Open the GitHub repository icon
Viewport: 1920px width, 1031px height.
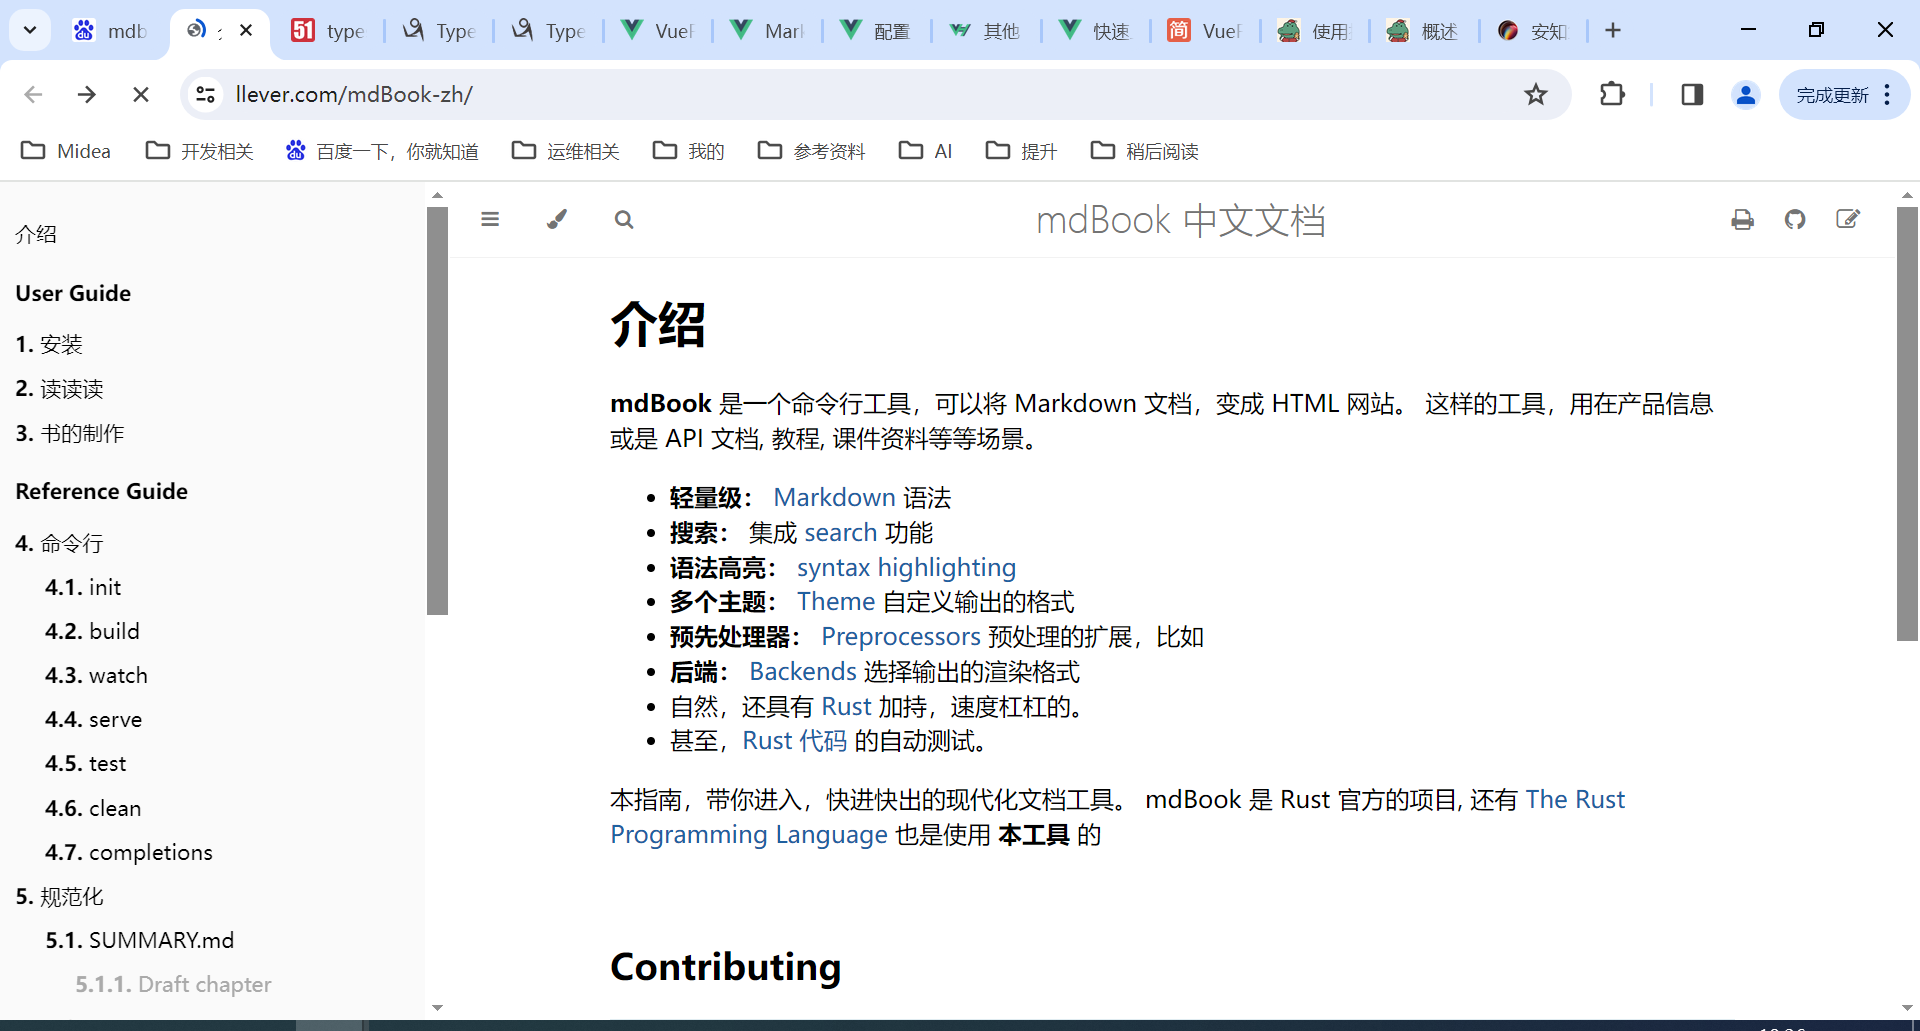click(x=1795, y=219)
